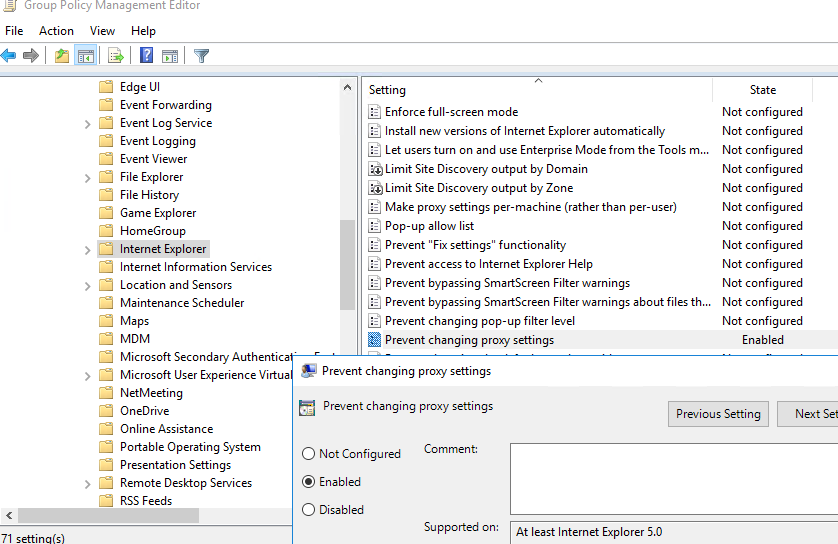The width and height of the screenshot is (838, 544).
Task: Open the Action menu
Action: tap(56, 31)
